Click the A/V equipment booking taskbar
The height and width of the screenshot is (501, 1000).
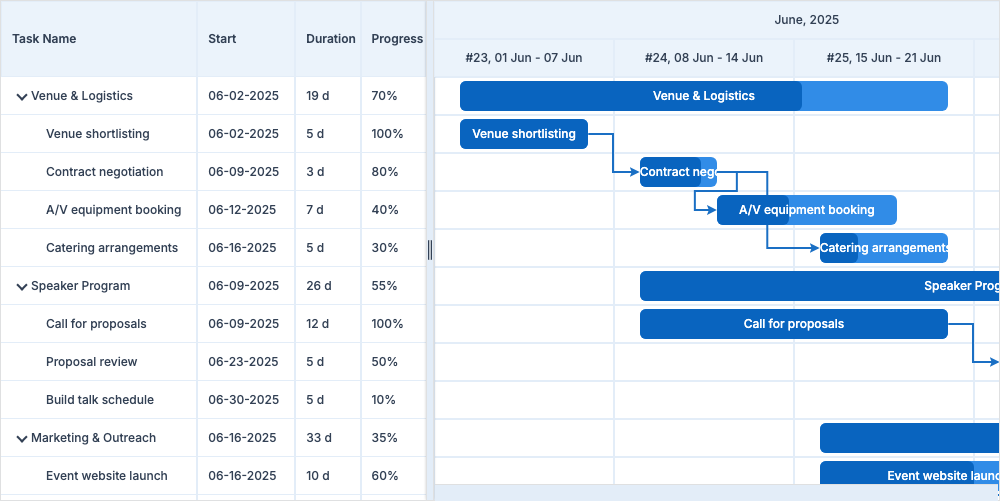[806, 210]
